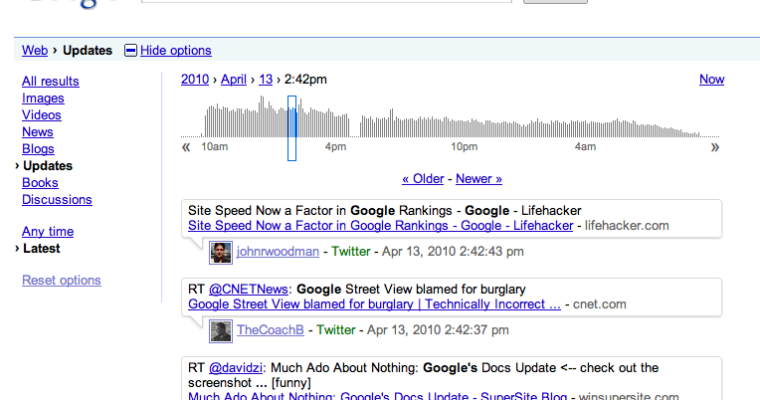The image size is (760, 400).
Task: Open the Street View burglary article link
Action: pyautogui.click(x=374, y=304)
